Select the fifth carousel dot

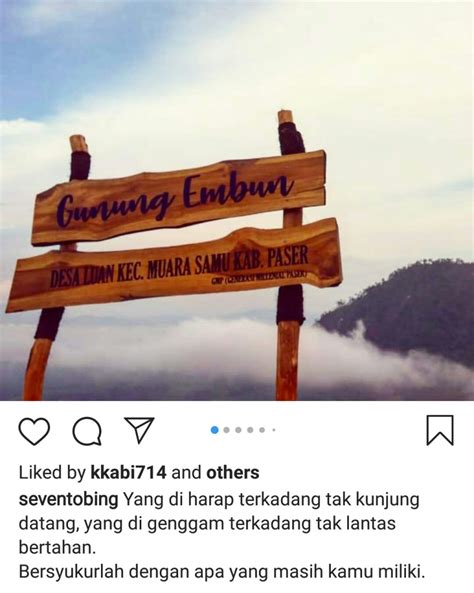(262, 430)
